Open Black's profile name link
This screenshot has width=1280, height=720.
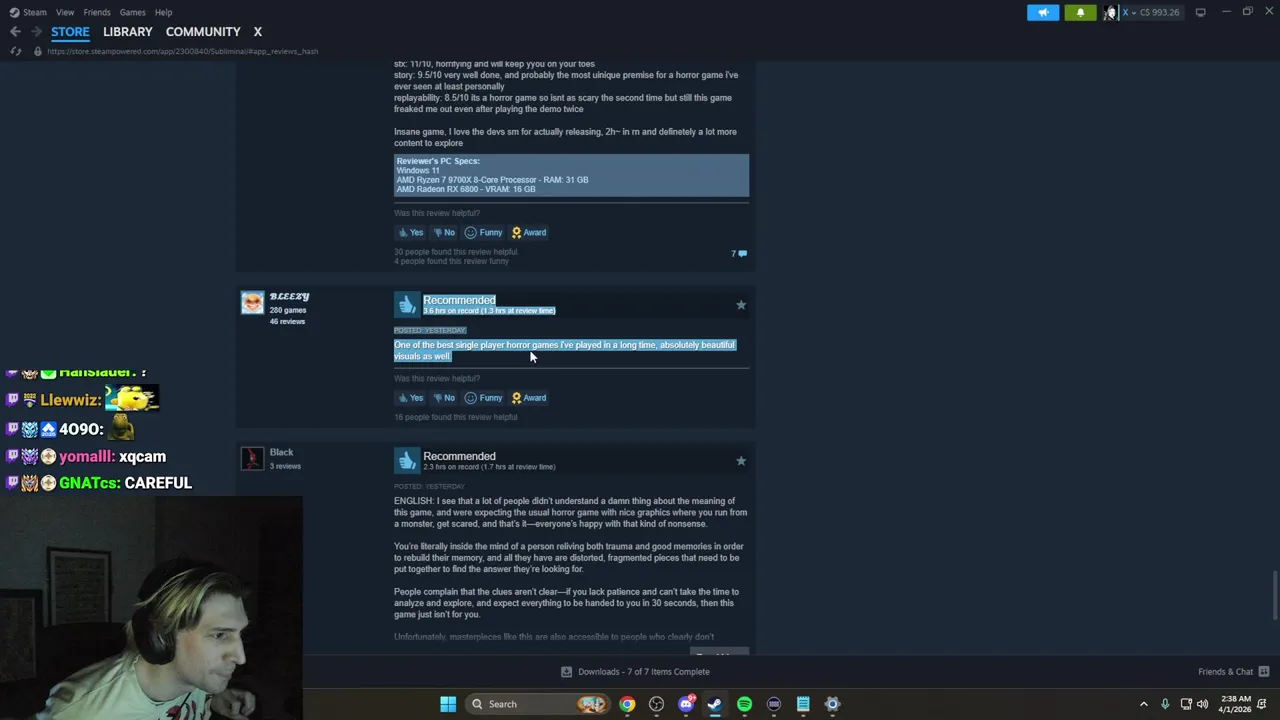281,453
